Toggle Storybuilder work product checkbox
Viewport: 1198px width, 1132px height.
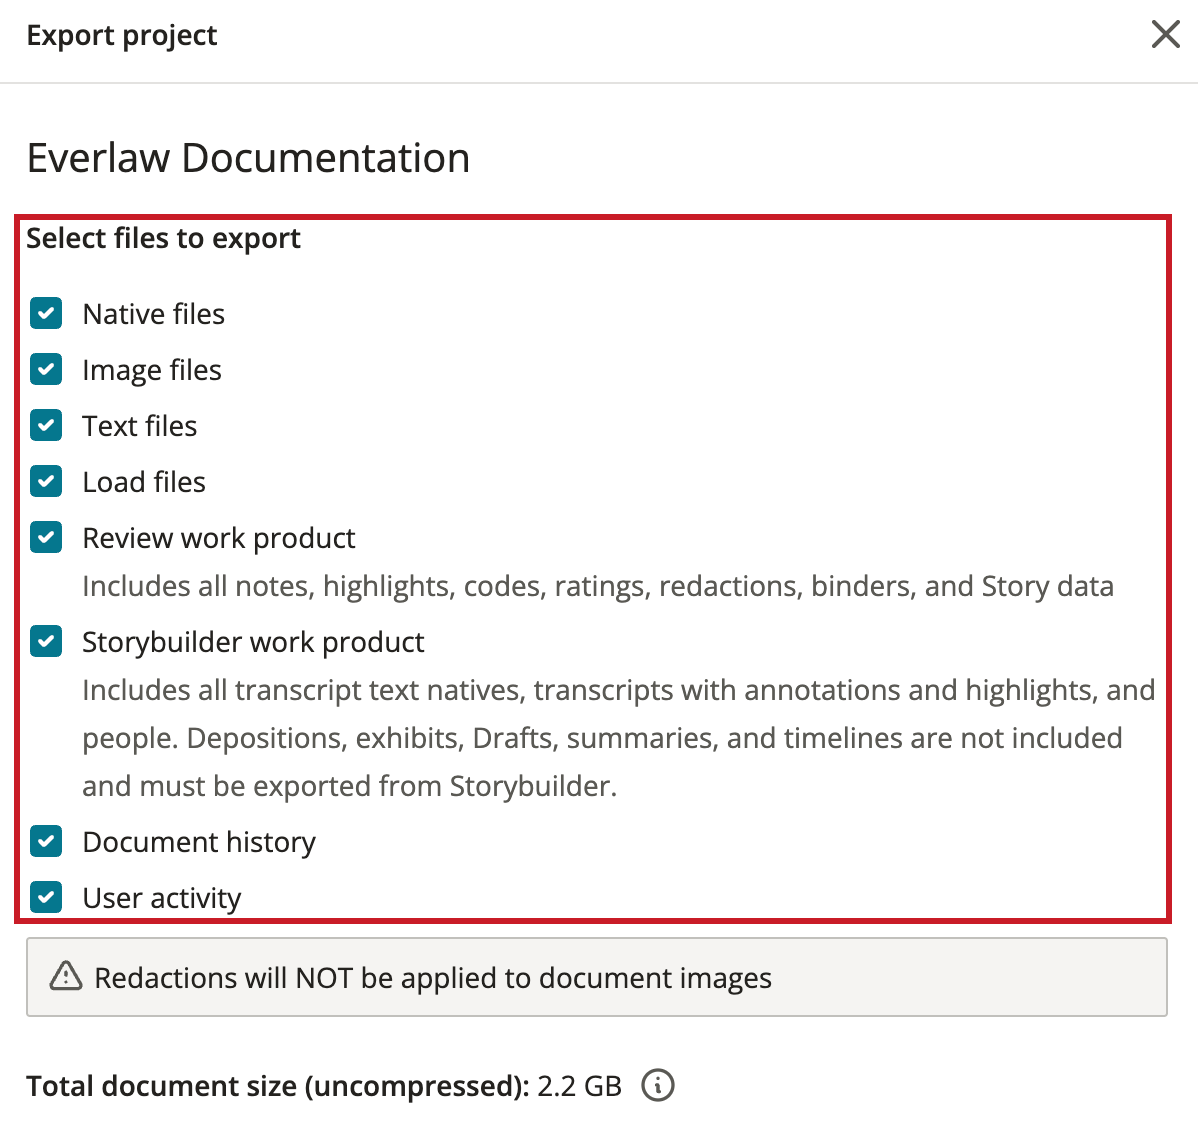(46, 642)
